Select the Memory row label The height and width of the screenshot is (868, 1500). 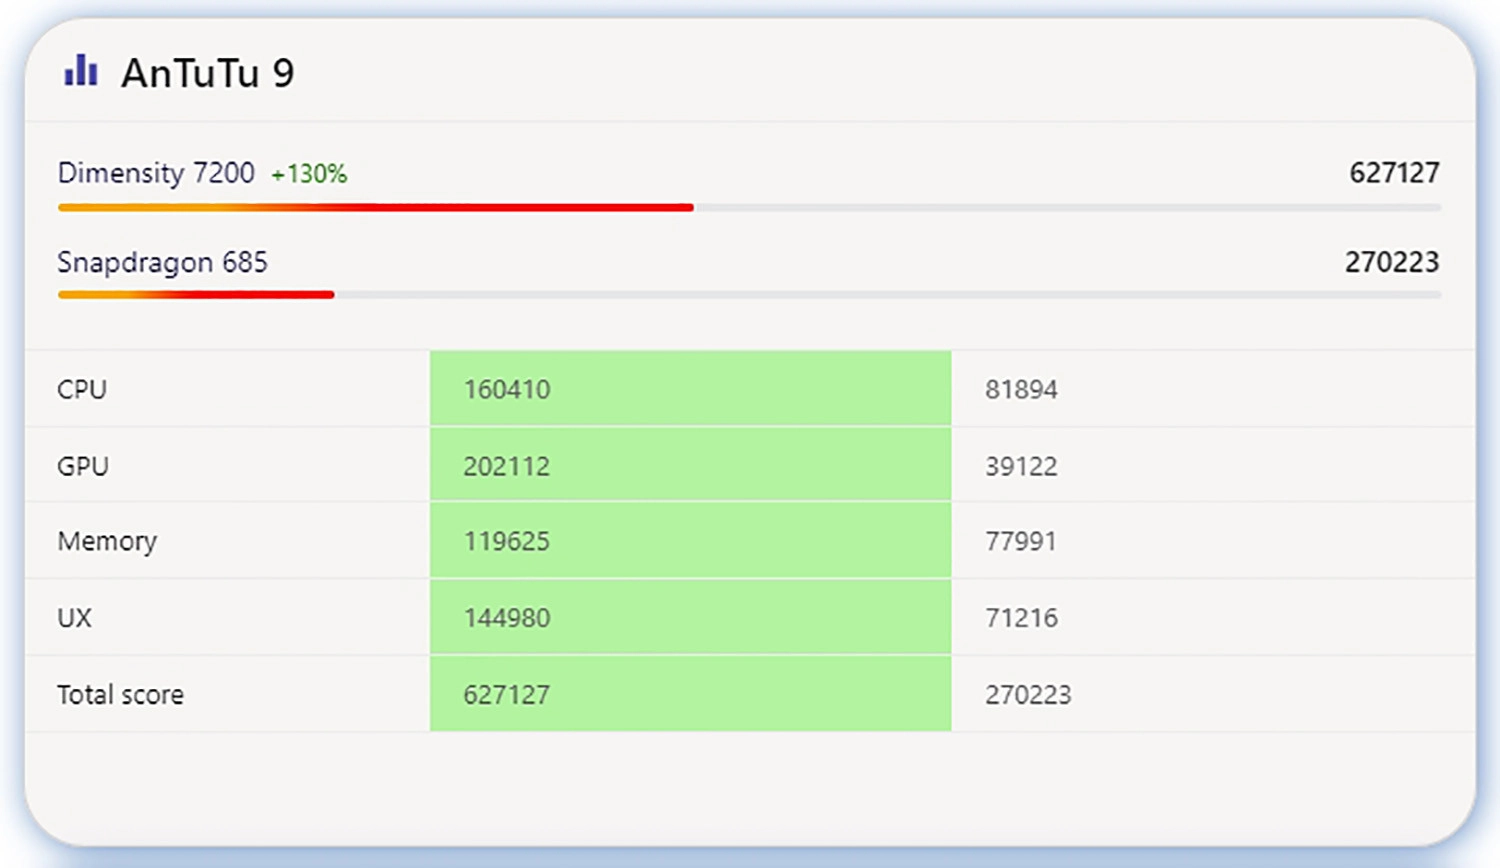pyautogui.click(x=107, y=541)
